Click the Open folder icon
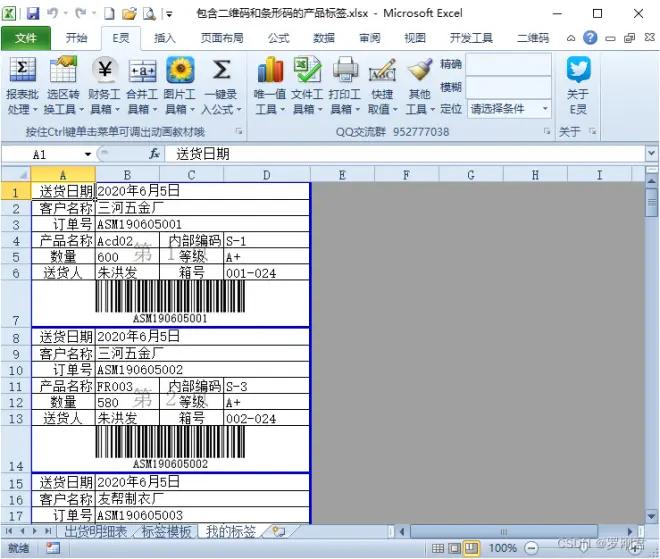The width and height of the screenshot is (660, 559). [x=130, y=13]
